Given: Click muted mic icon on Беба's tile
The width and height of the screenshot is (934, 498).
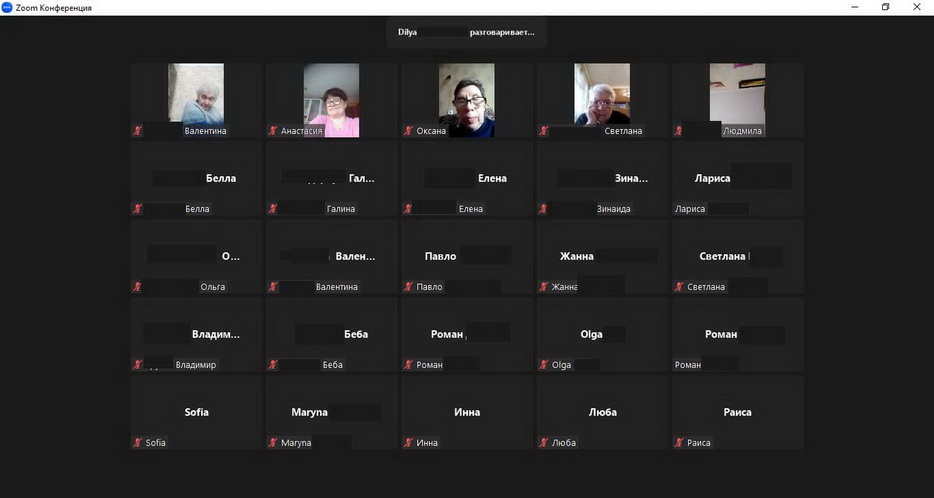Looking at the screenshot, I should (x=272, y=365).
